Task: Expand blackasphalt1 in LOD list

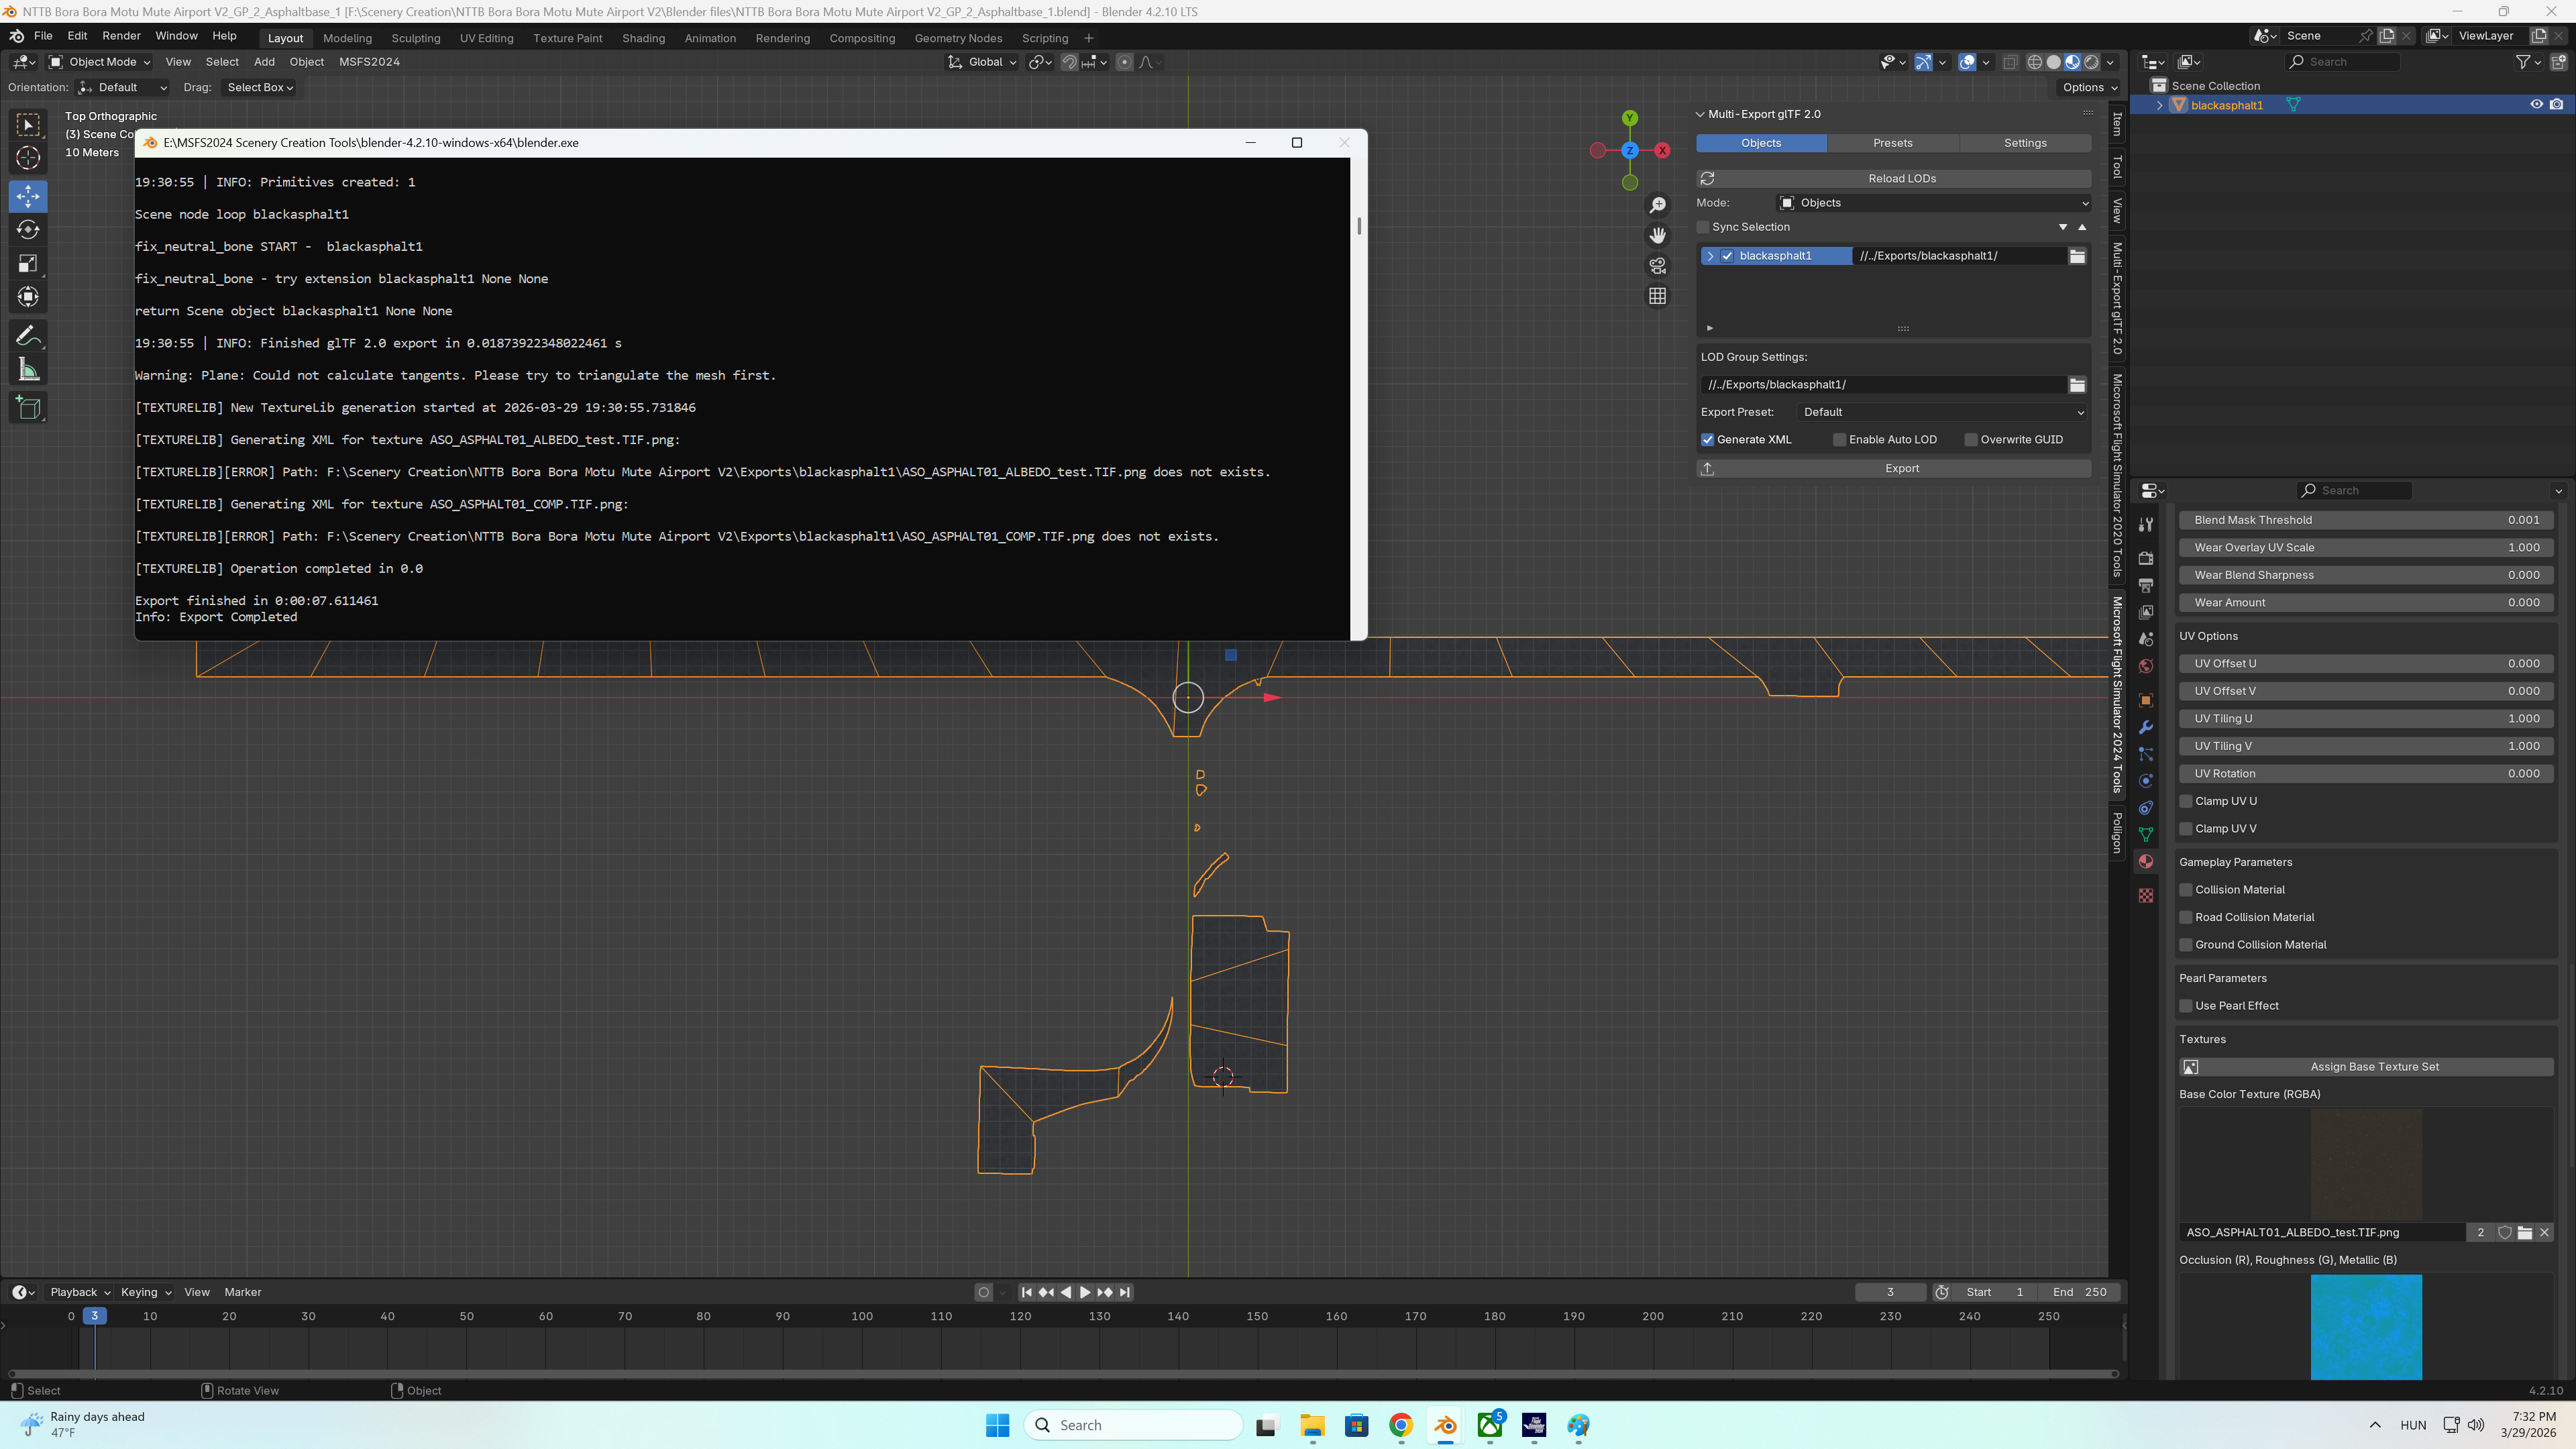Action: pyautogui.click(x=1710, y=256)
